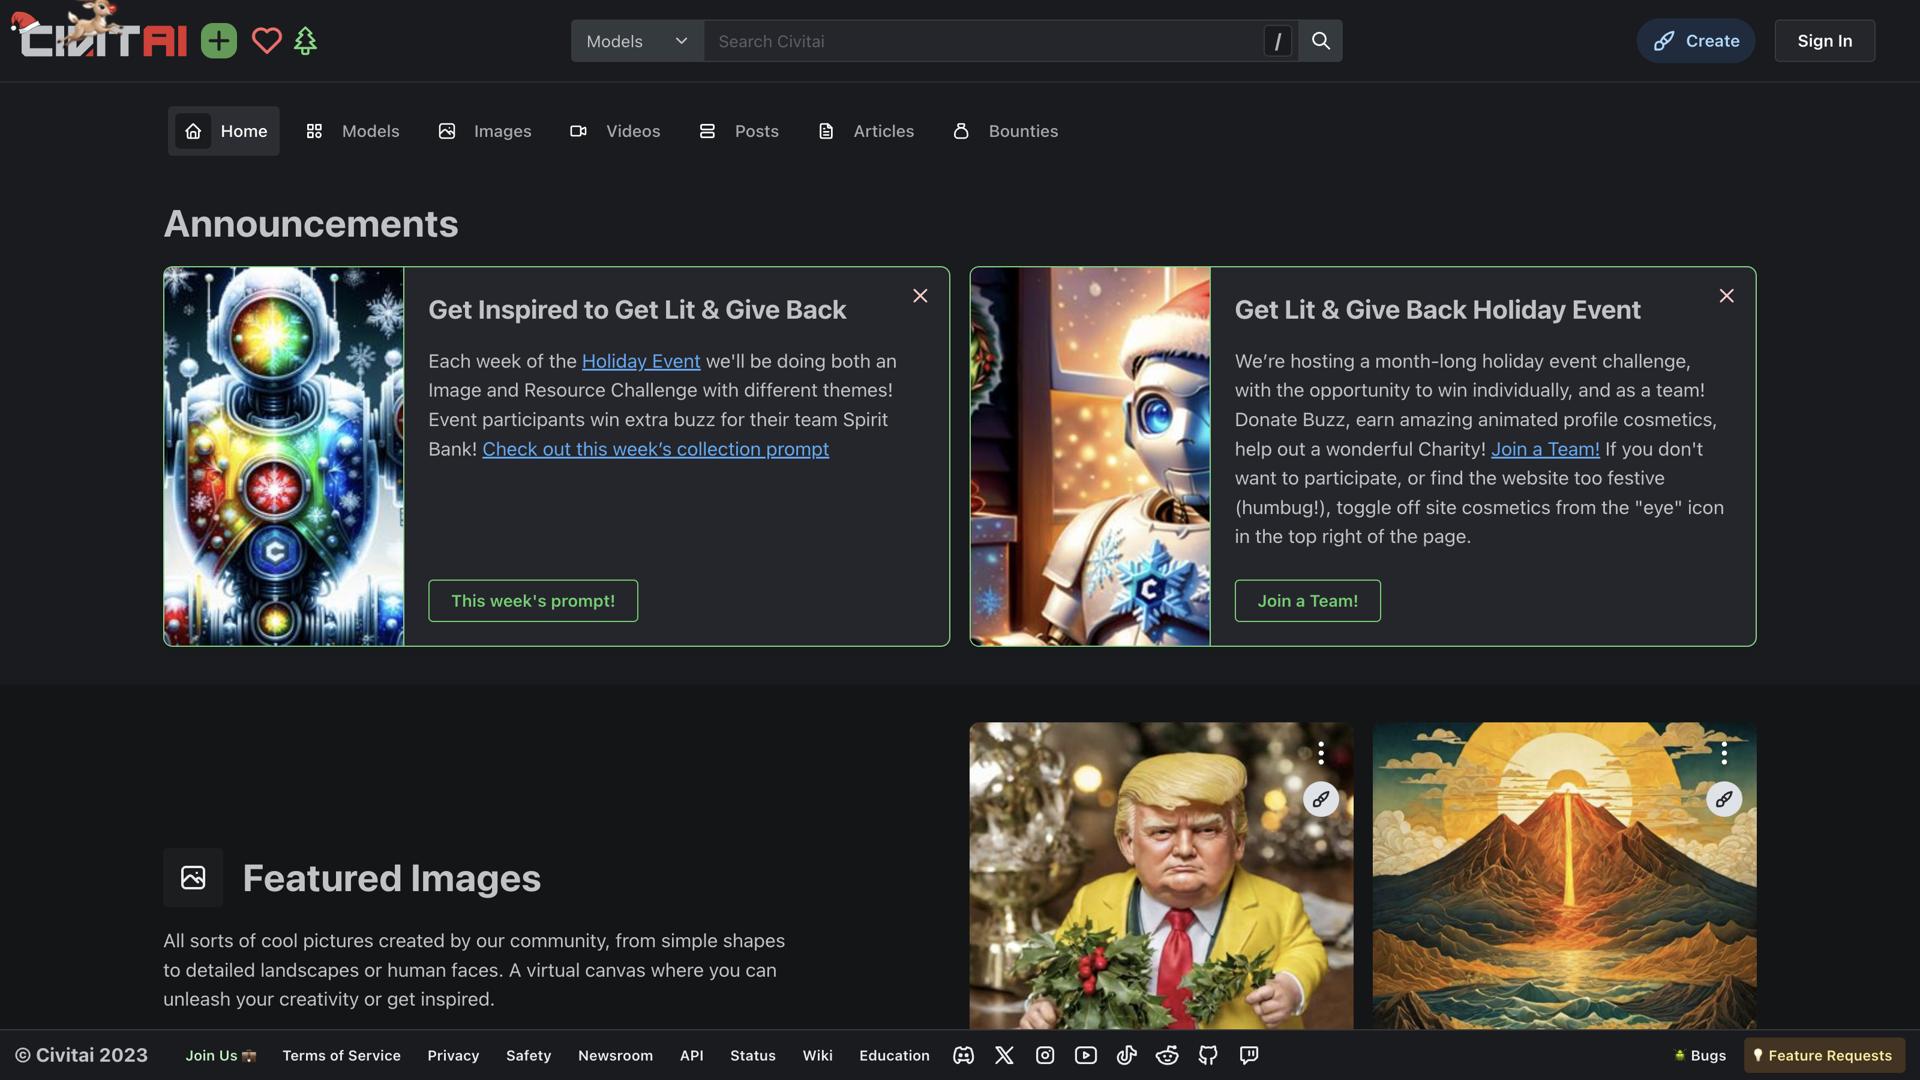This screenshot has width=1920, height=1080.
Task: Click the green Christmas tree icon
Action: pos(305,41)
